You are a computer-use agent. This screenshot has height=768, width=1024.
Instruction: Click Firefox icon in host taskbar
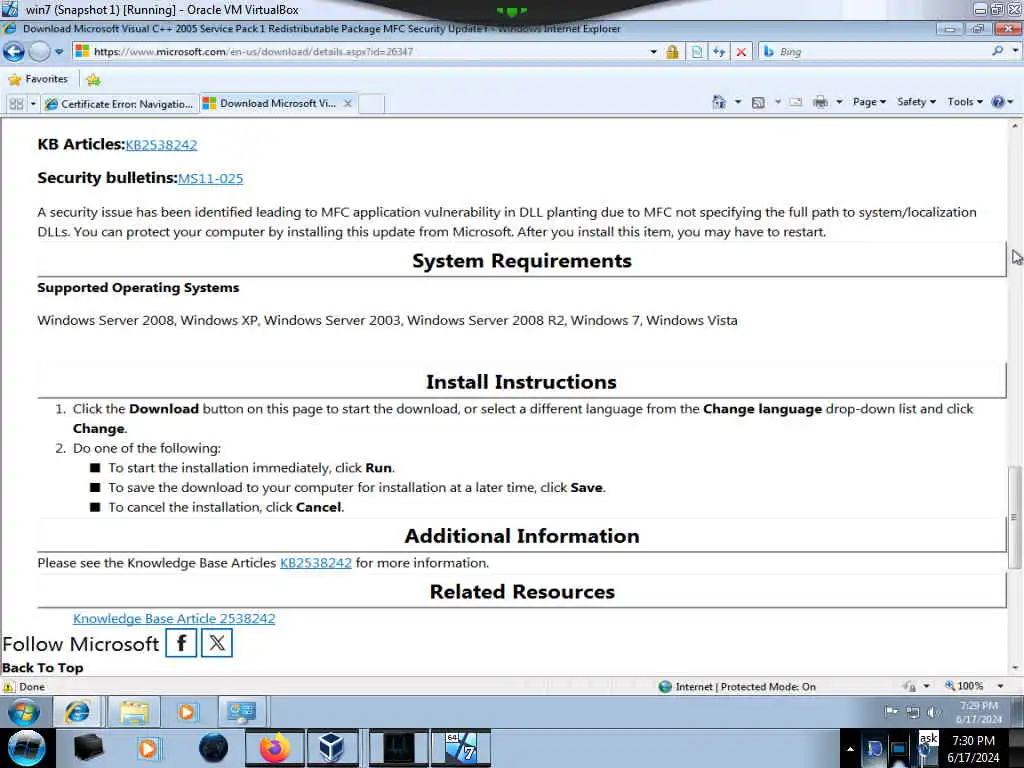pos(275,748)
